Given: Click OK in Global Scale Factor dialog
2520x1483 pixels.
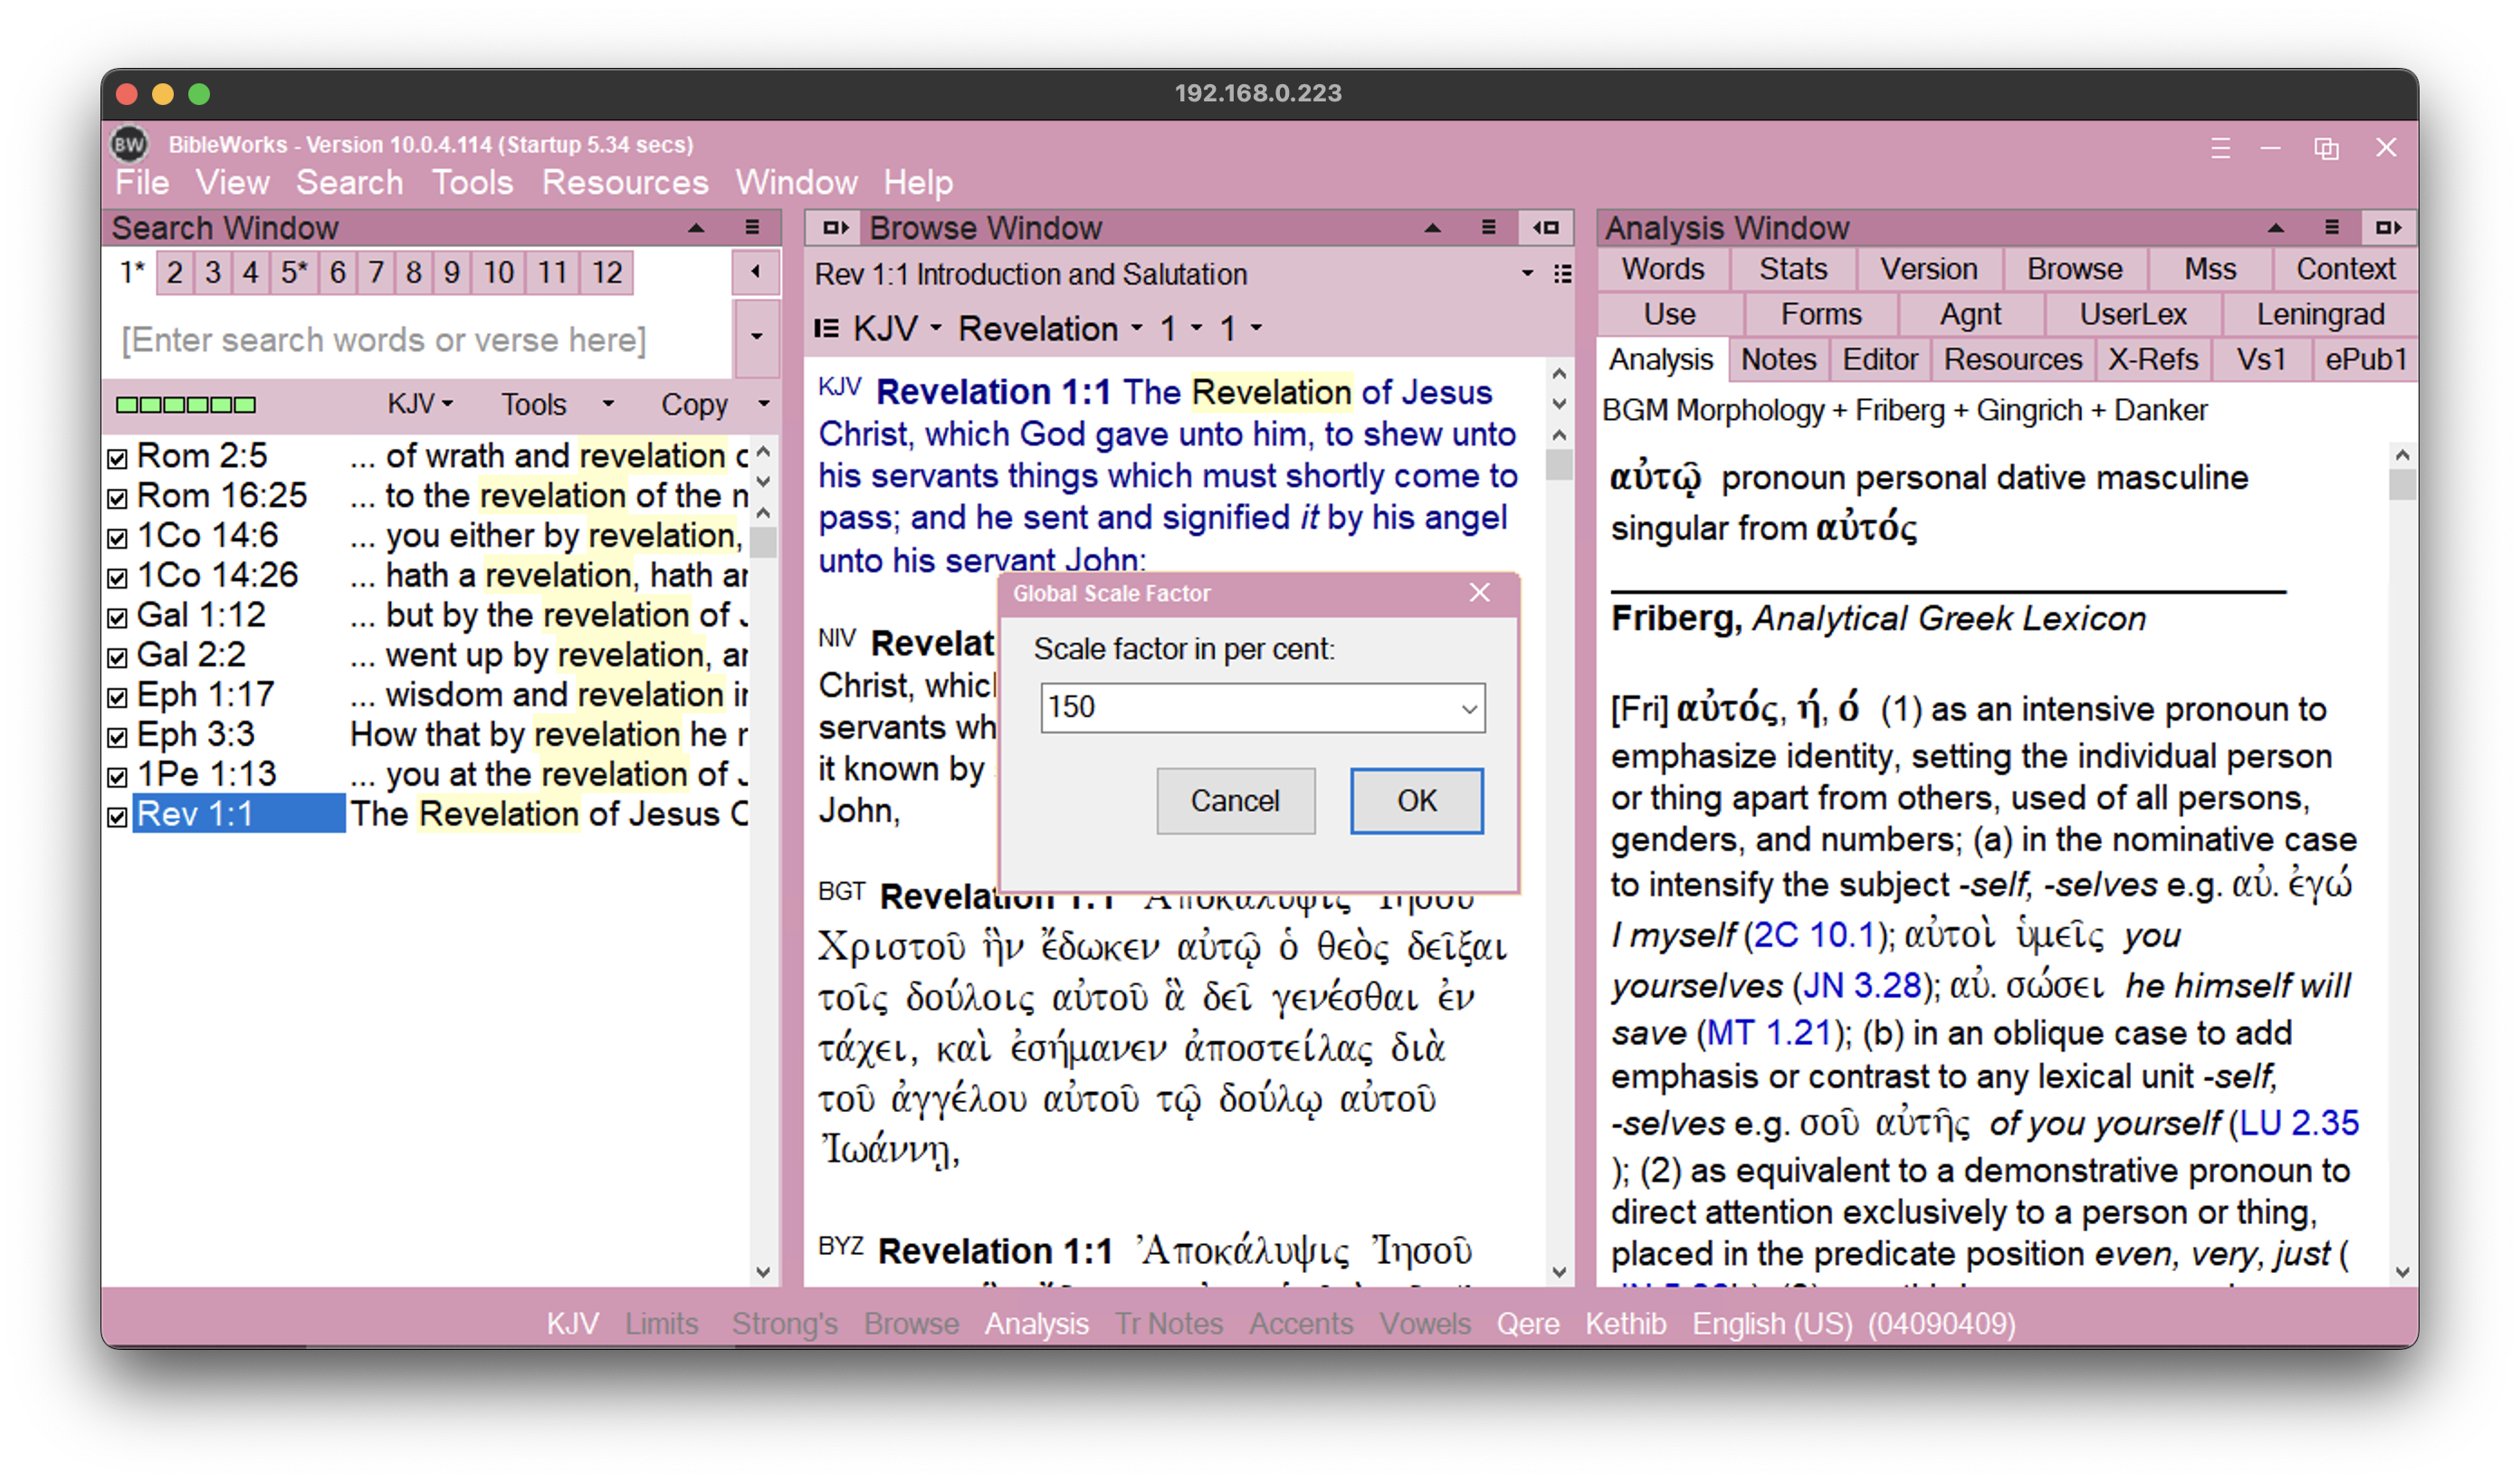Looking at the screenshot, I should (x=1416, y=800).
